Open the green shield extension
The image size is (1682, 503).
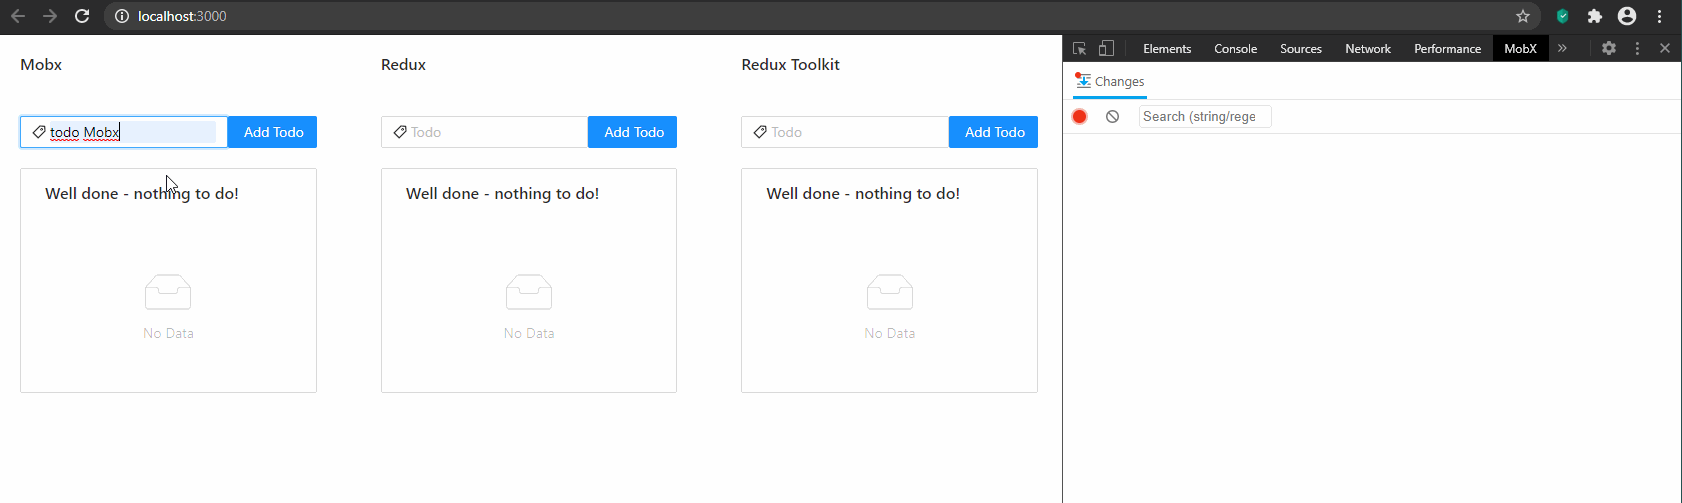point(1562,16)
